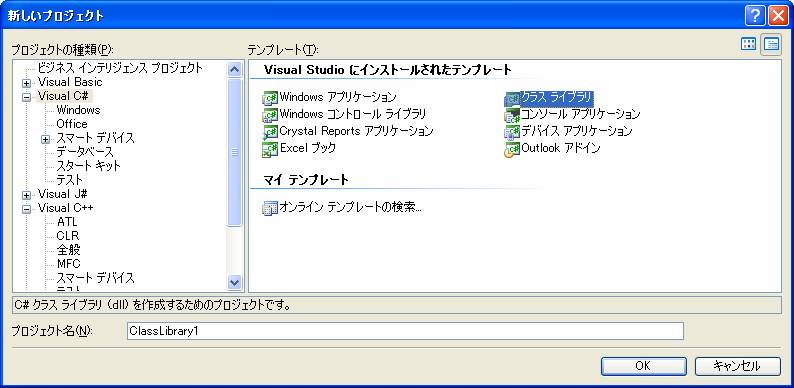794x388 pixels.
Task: Click the project type list scroll-down arrow
Action: point(234,283)
